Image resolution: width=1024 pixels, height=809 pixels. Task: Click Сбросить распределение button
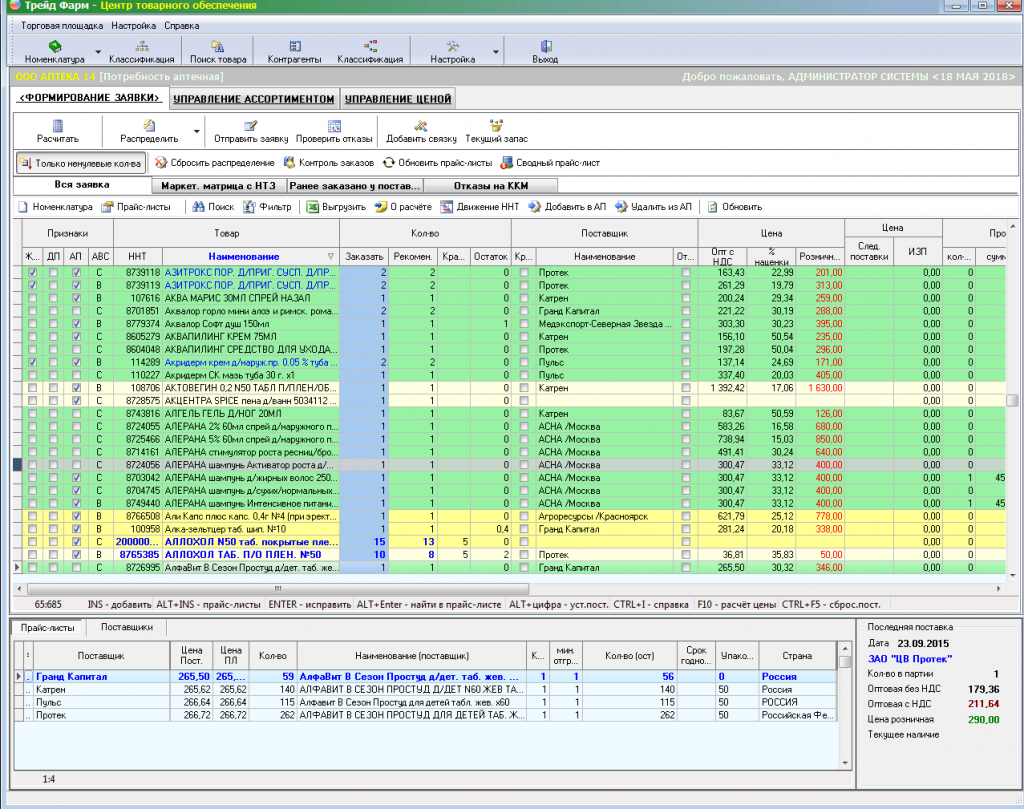pyautogui.click(x=214, y=162)
